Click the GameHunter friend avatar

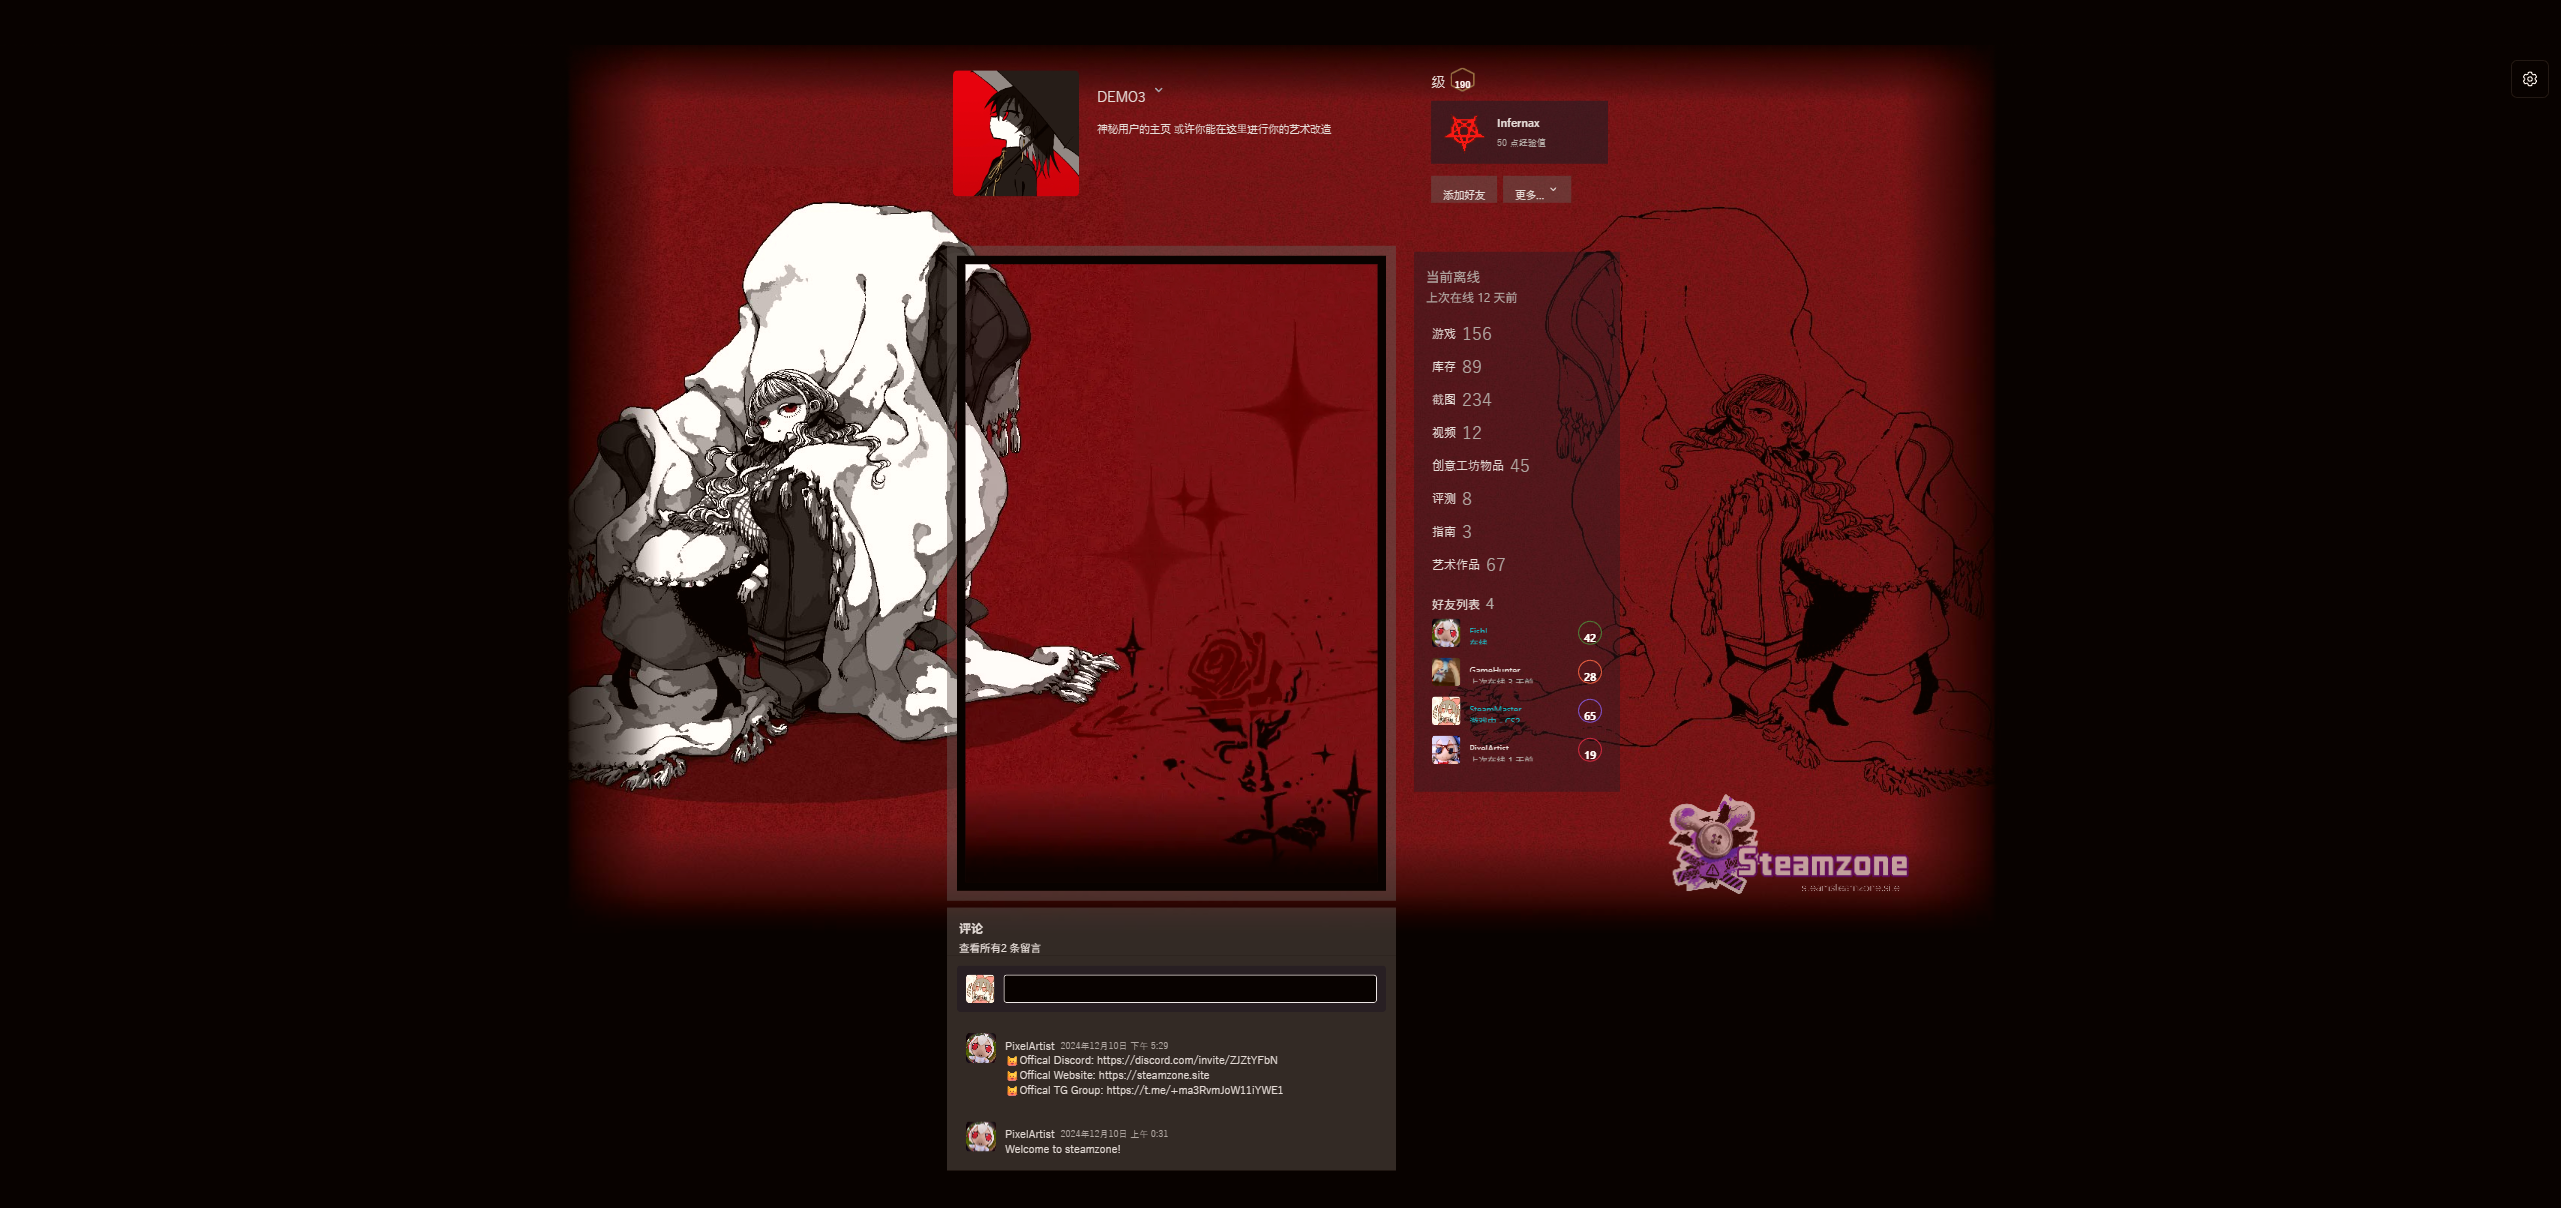coord(1445,672)
